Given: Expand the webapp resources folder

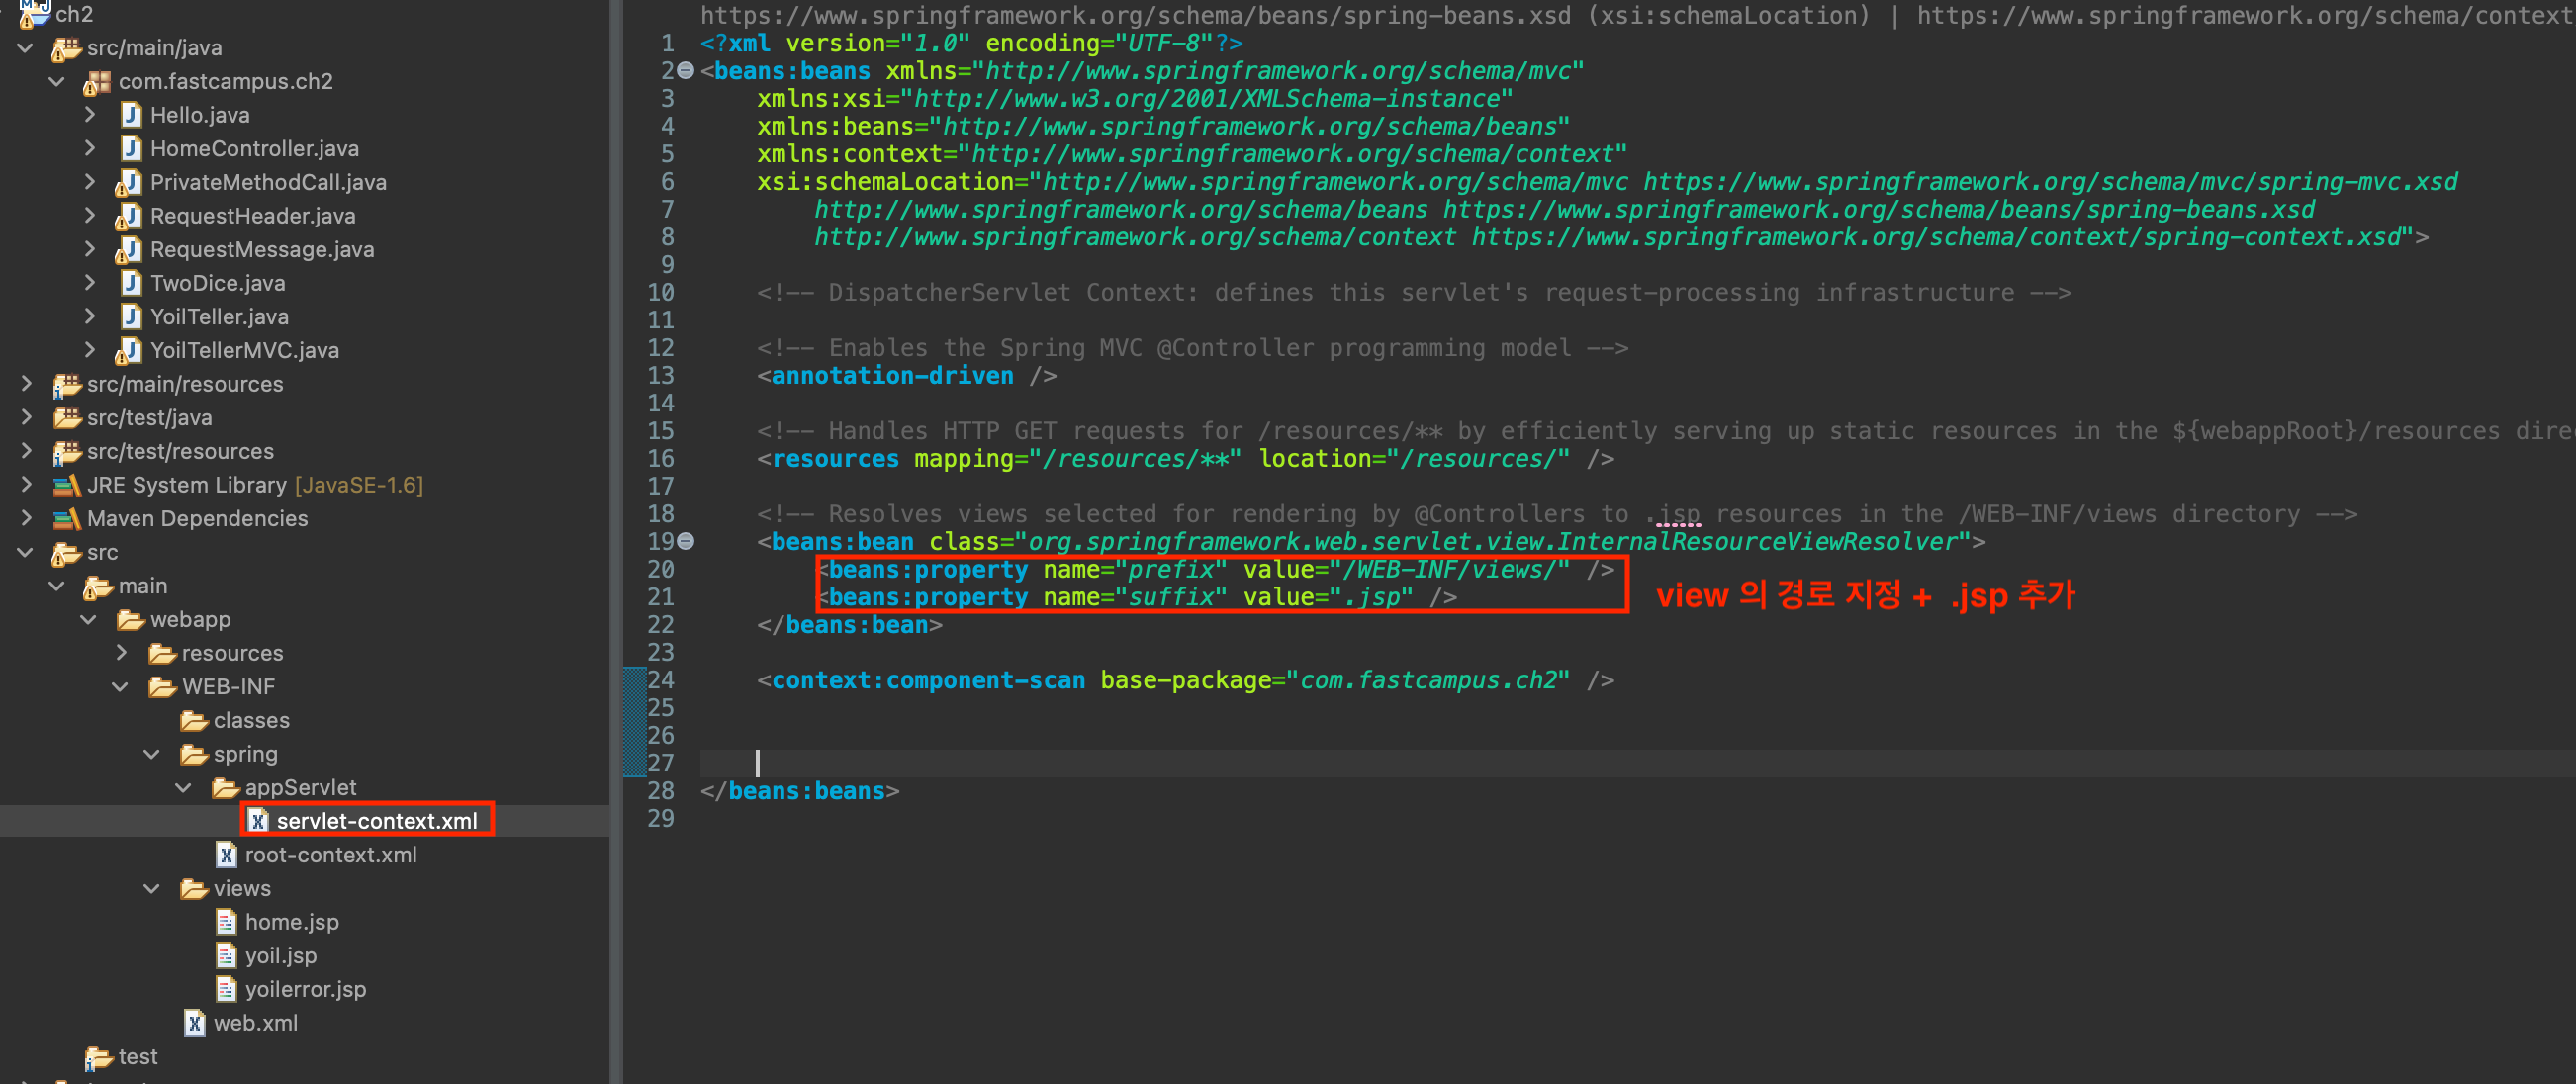Looking at the screenshot, I should 121,653.
